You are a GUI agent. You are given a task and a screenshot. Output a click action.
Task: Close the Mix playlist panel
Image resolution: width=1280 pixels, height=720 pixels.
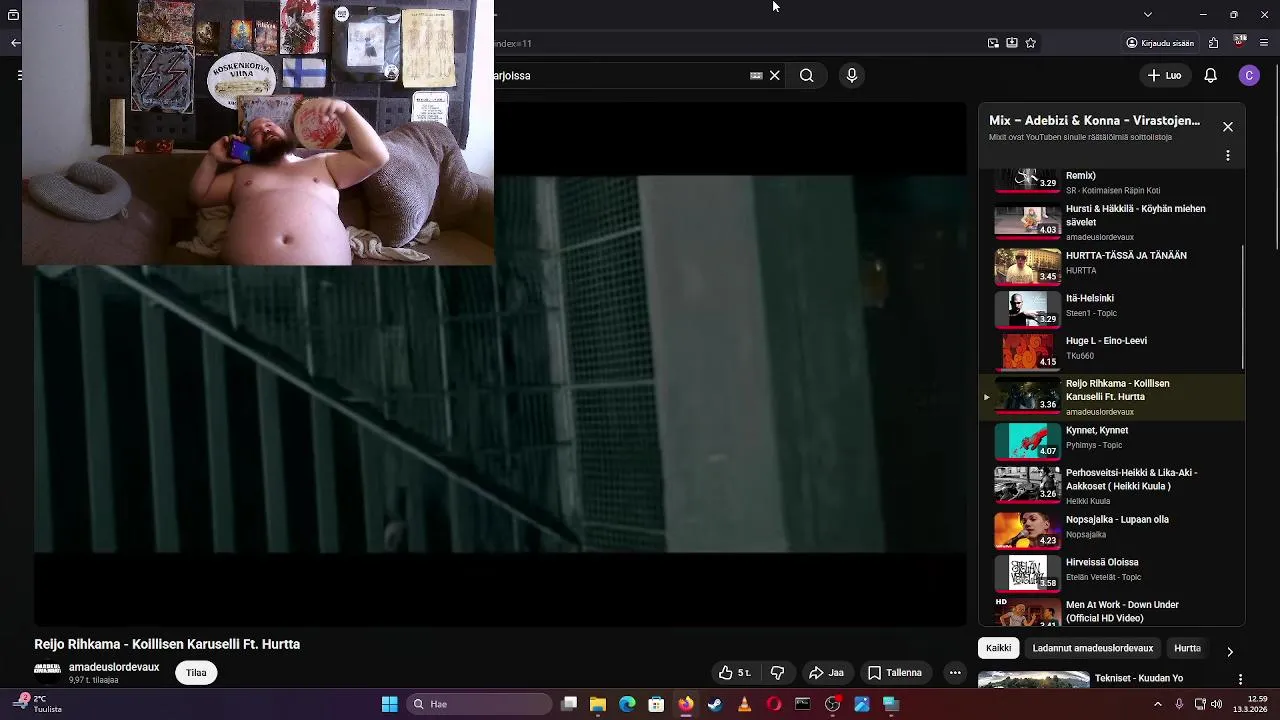[1228, 127]
